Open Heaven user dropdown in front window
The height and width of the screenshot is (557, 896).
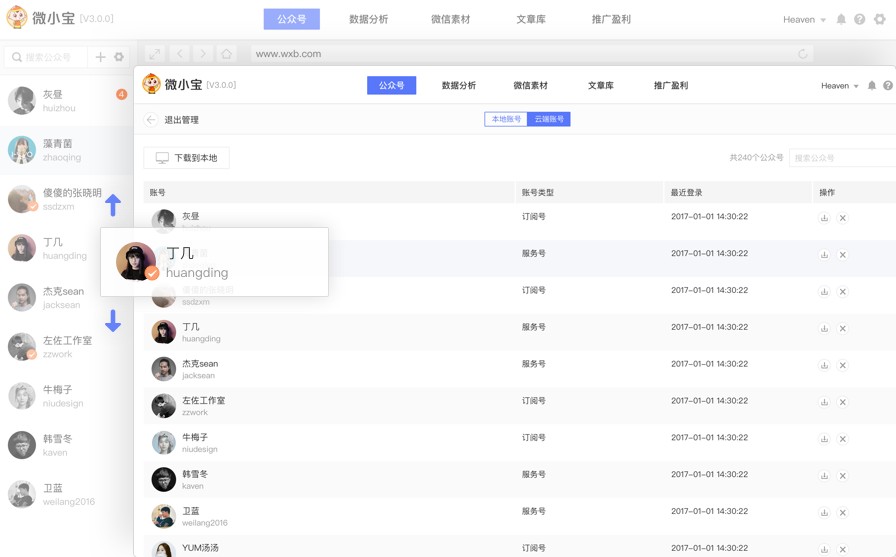click(x=839, y=86)
